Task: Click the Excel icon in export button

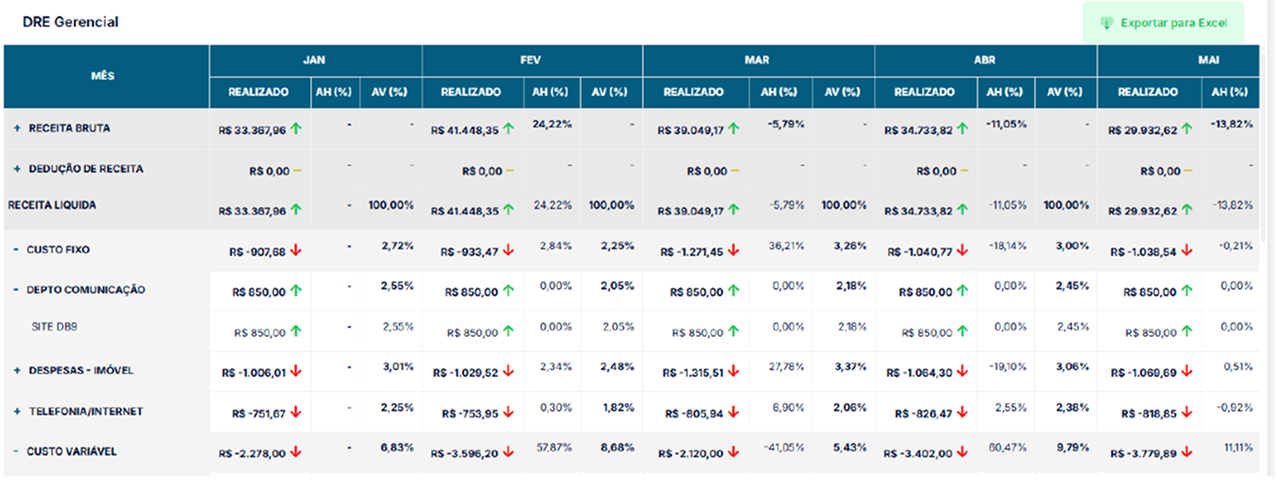Action: pyautogui.click(x=1107, y=22)
